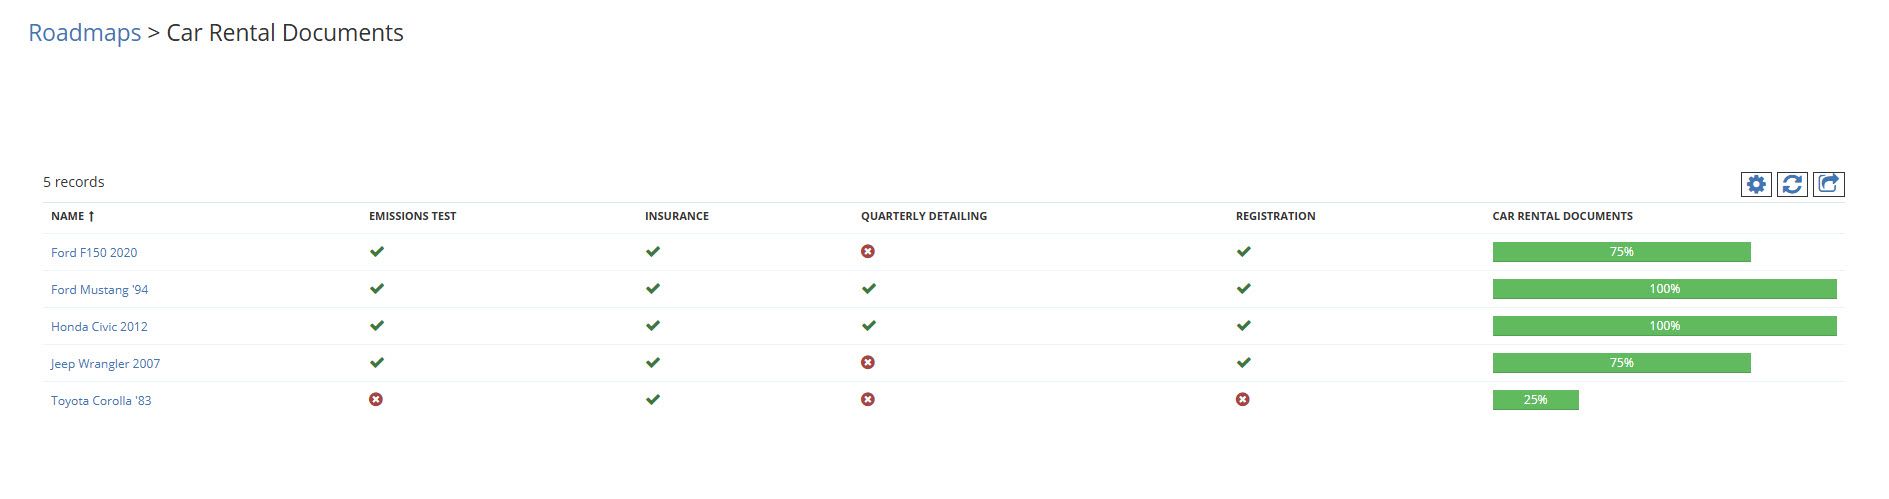This screenshot has height=499, width=1889.
Task: Open the Toyota Corolla '83 record
Action: (x=101, y=401)
